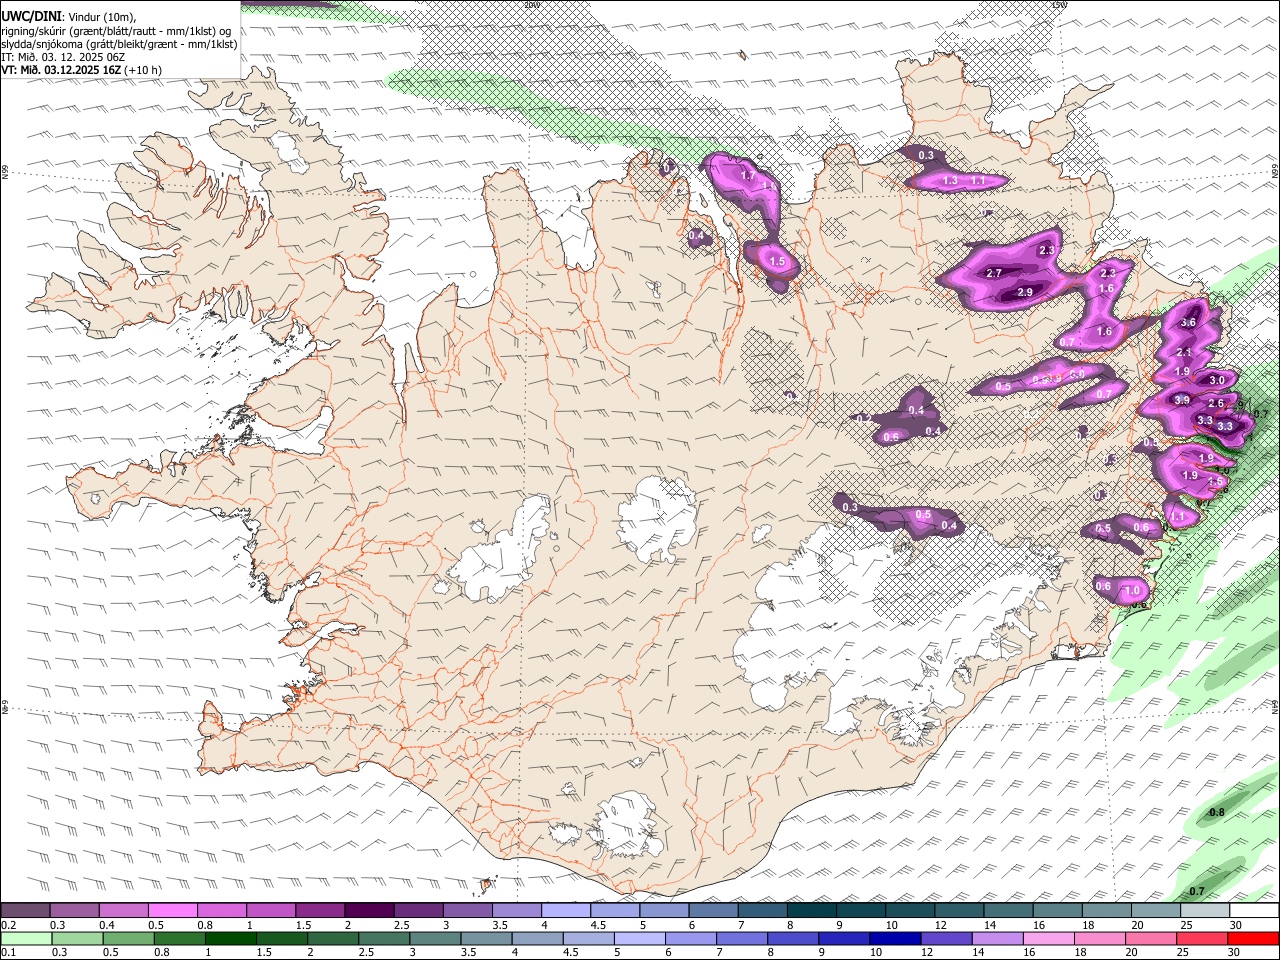1280x960 pixels.
Task: Click the '4.5' label in the top legend row
Action: (598, 926)
